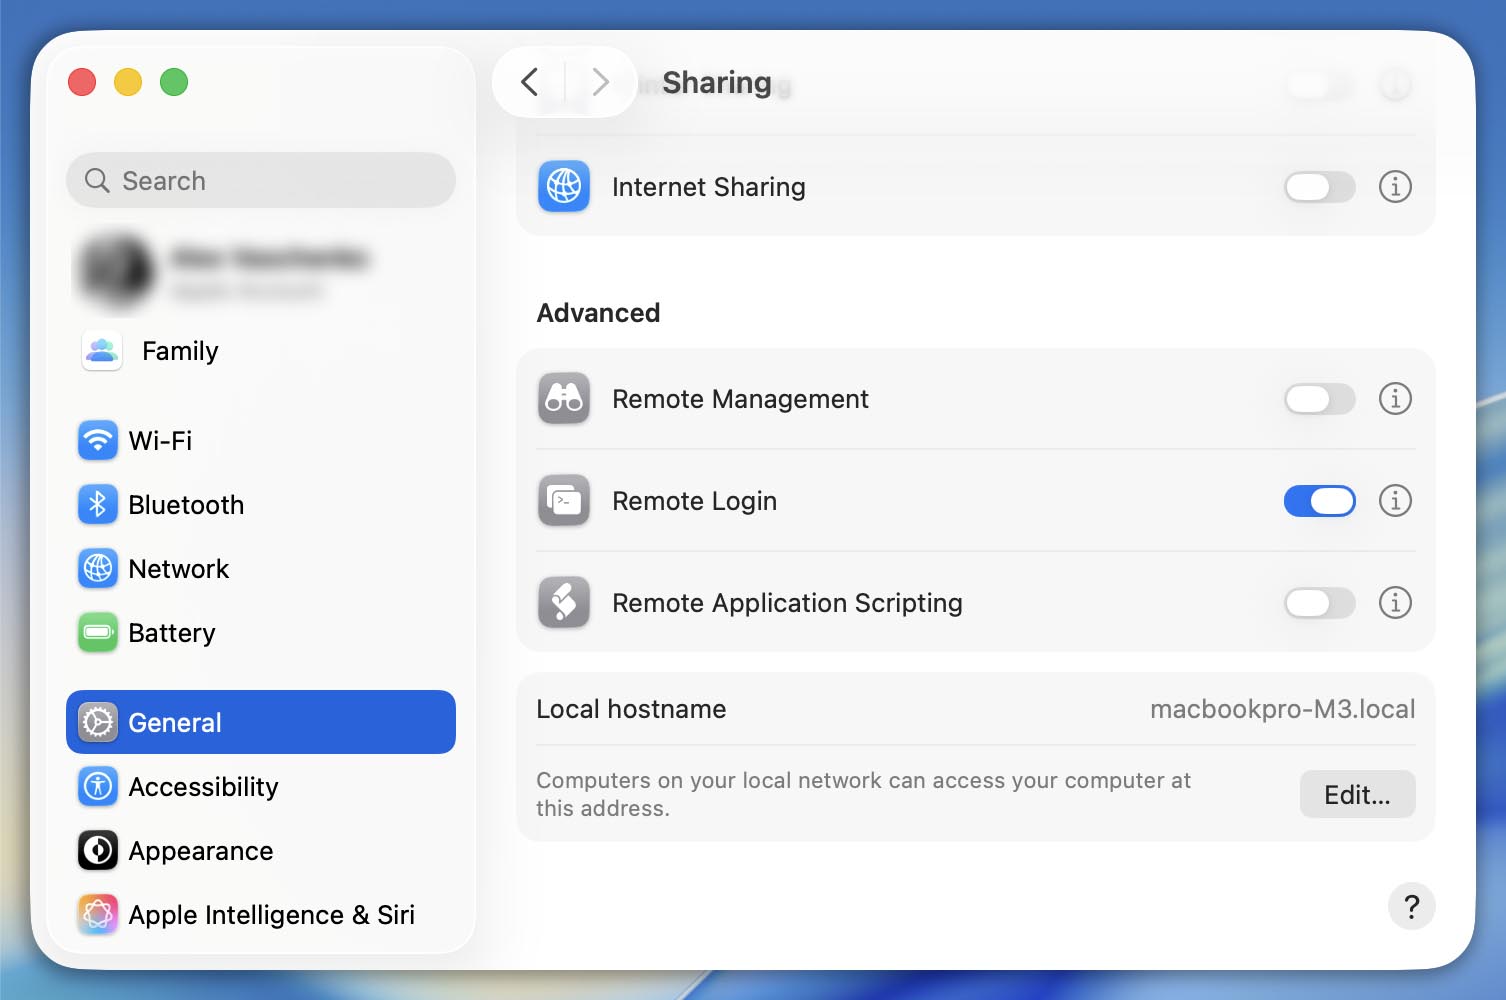Screen dimensions: 1506x1000
Task: Disable the Remote Login toggle
Action: pyautogui.click(x=1320, y=500)
